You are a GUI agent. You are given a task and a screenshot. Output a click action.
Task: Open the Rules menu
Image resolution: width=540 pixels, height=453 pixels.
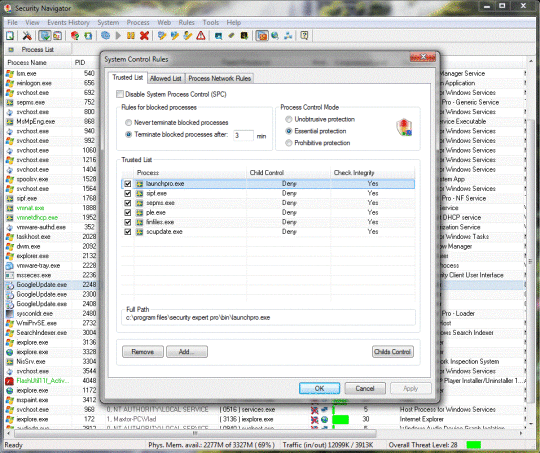[186, 22]
